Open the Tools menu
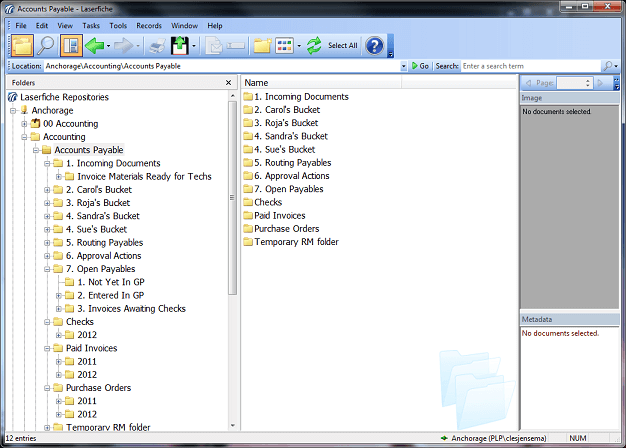 [x=118, y=26]
